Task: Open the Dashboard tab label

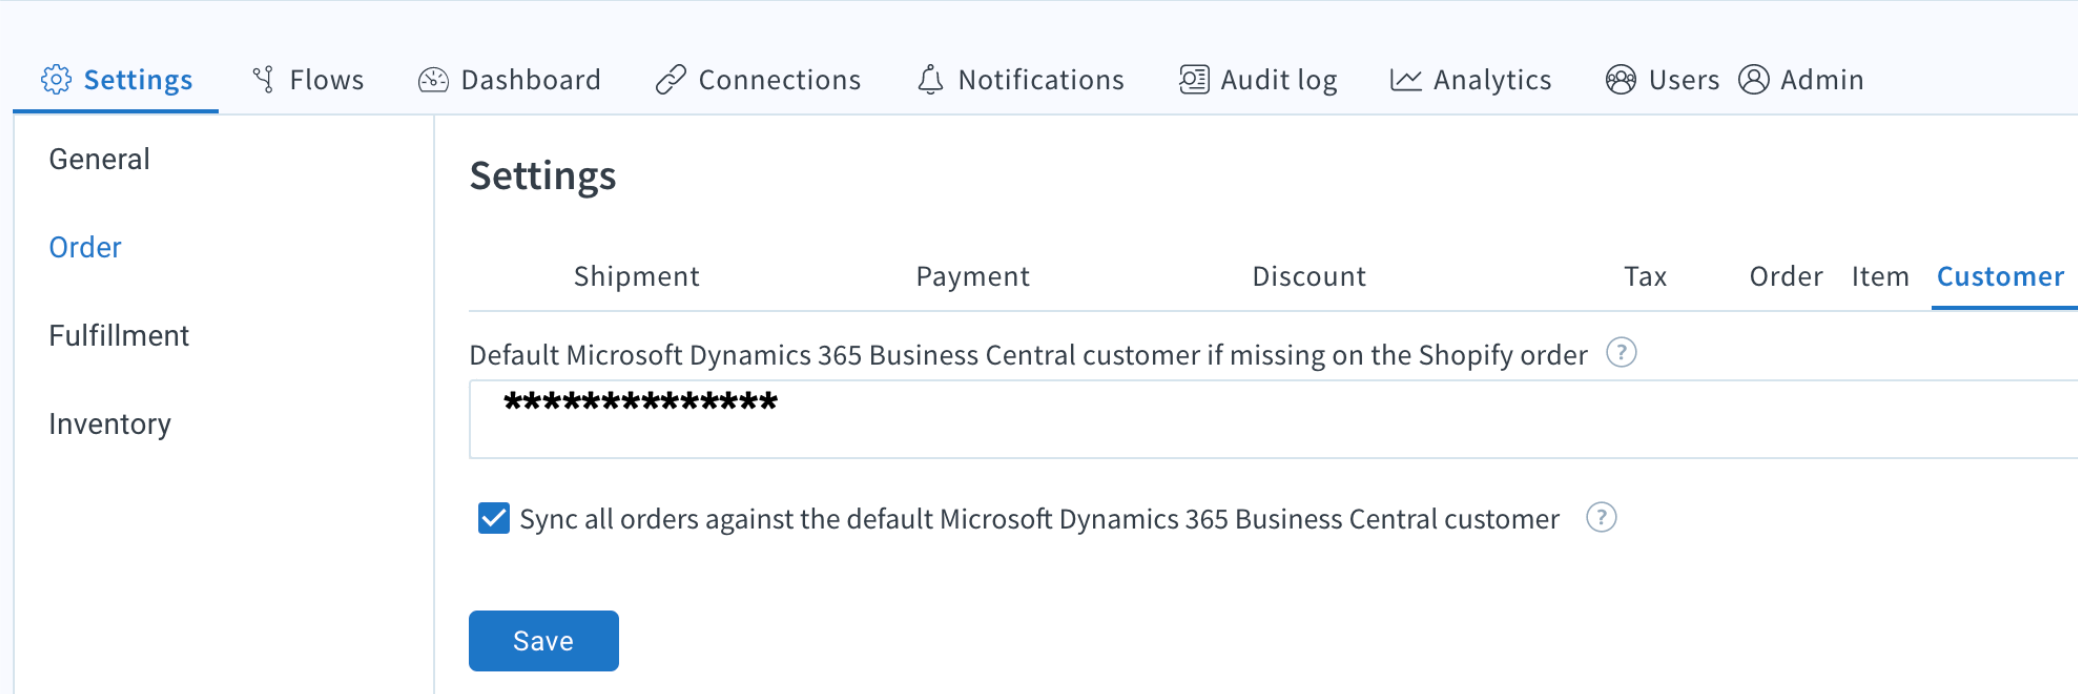Action: pyautogui.click(x=531, y=80)
